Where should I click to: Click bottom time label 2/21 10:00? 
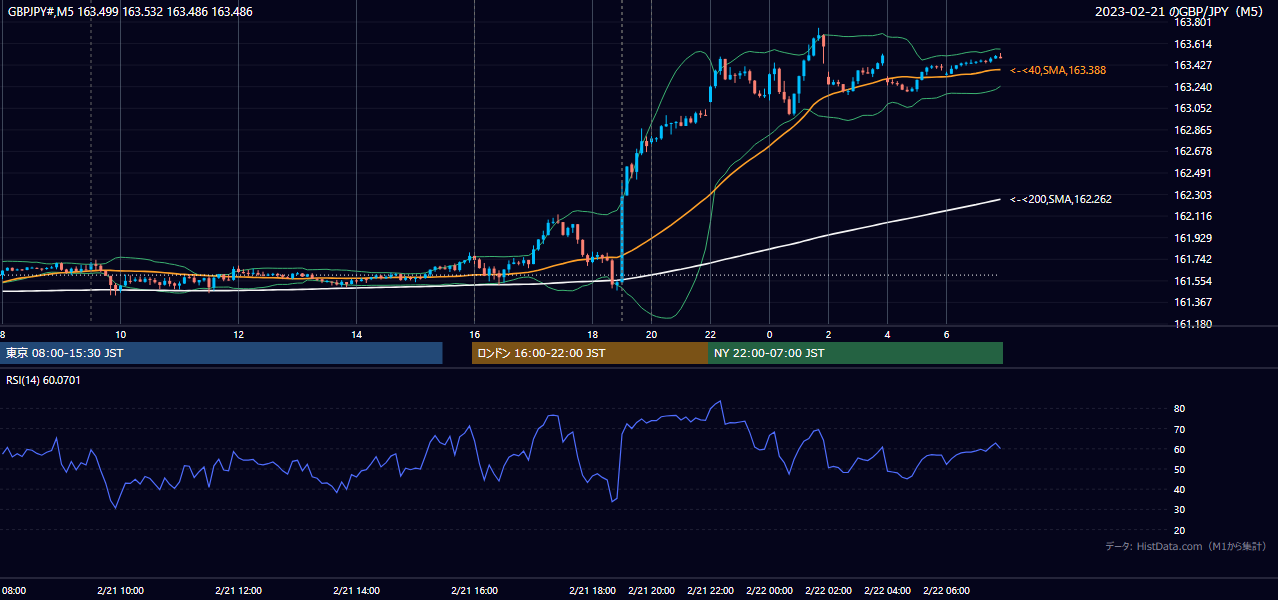tap(120, 590)
